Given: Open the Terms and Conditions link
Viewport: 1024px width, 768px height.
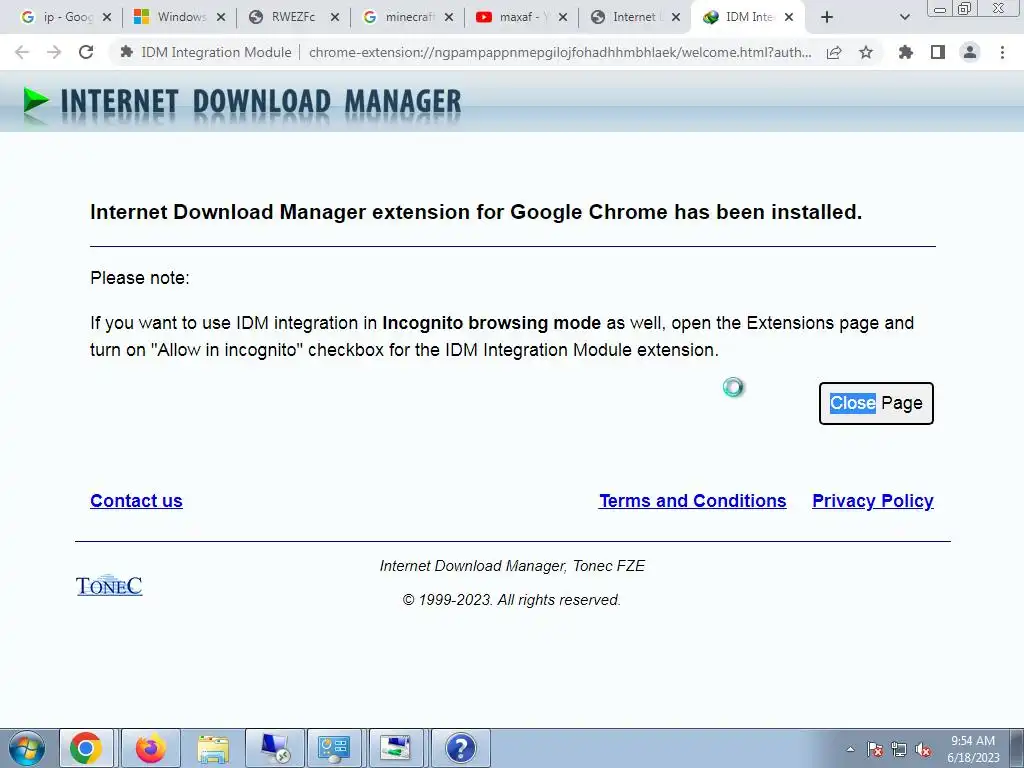Looking at the screenshot, I should pyautogui.click(x=693, y=501).
